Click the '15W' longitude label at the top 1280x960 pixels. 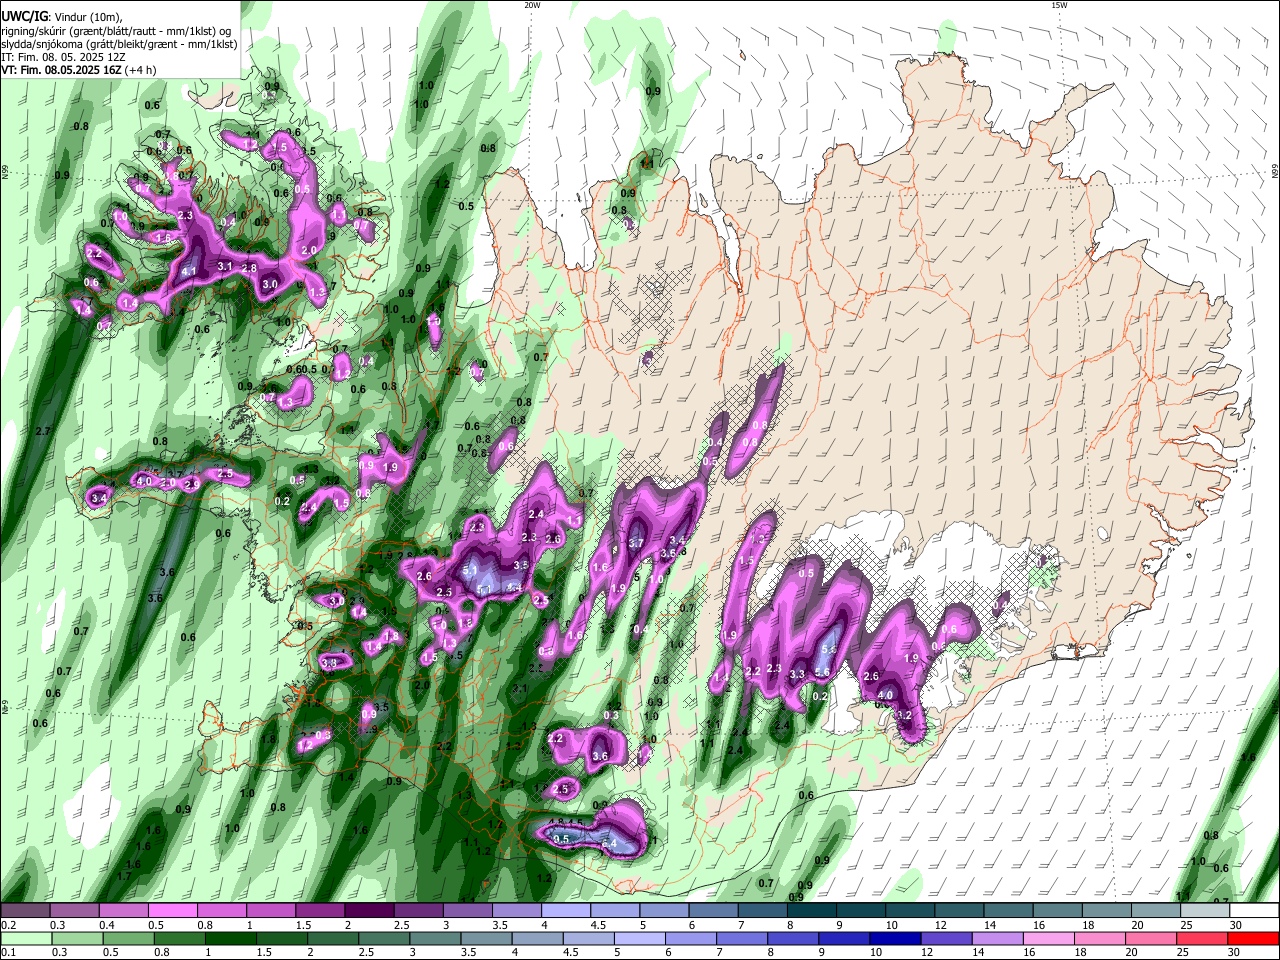pos(1059,5)
